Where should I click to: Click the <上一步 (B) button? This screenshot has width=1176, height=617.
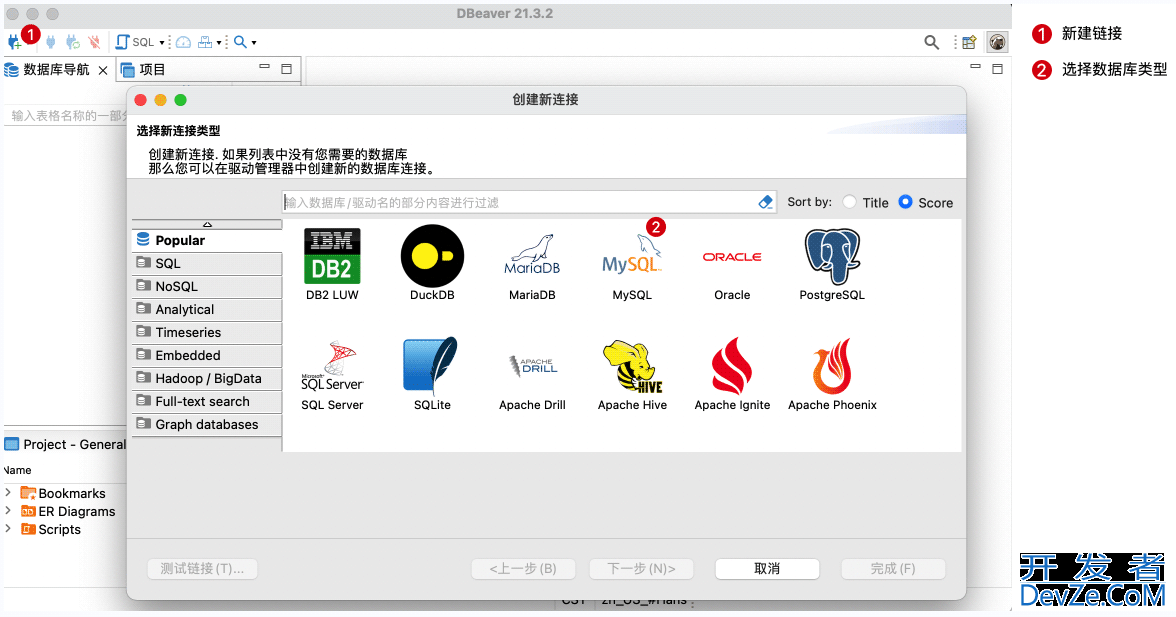524,568
